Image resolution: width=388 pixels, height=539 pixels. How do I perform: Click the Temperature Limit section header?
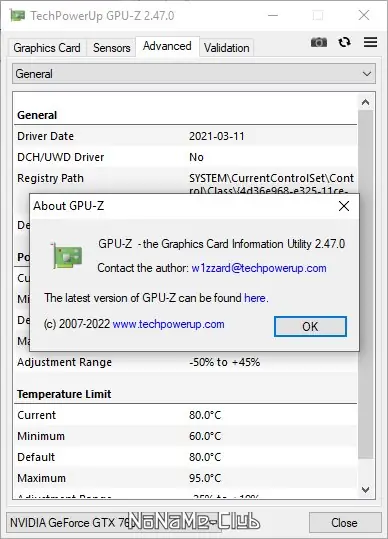click(x=64, y=394)
